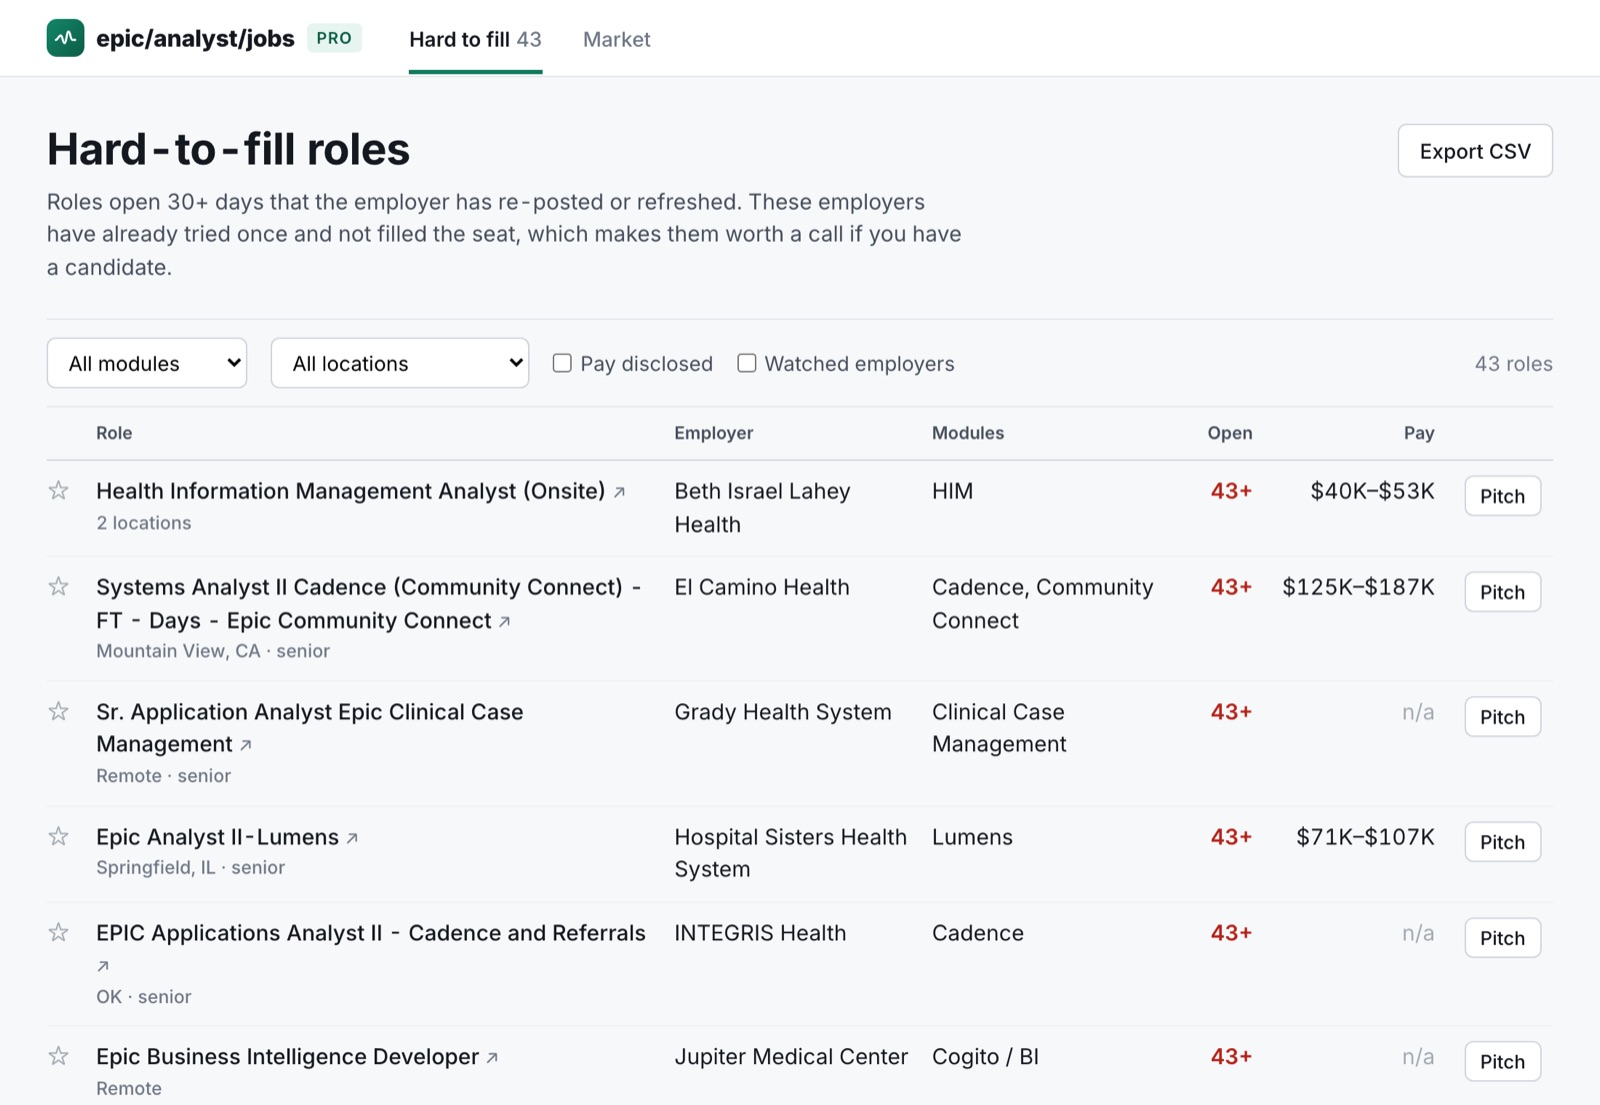Star the Sr. Application Analyst Clinical Case role
The image size is (1600, 1105).
point(59,711)
